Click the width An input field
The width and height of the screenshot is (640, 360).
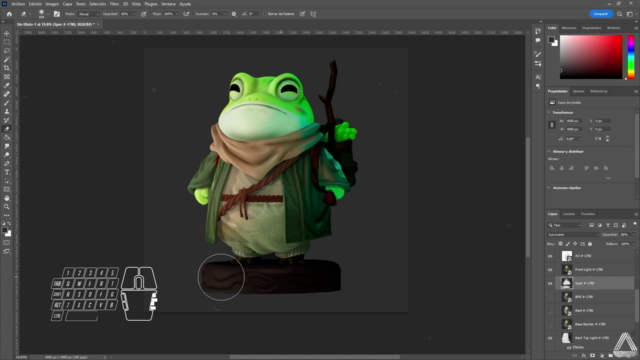tap(573, 121)
